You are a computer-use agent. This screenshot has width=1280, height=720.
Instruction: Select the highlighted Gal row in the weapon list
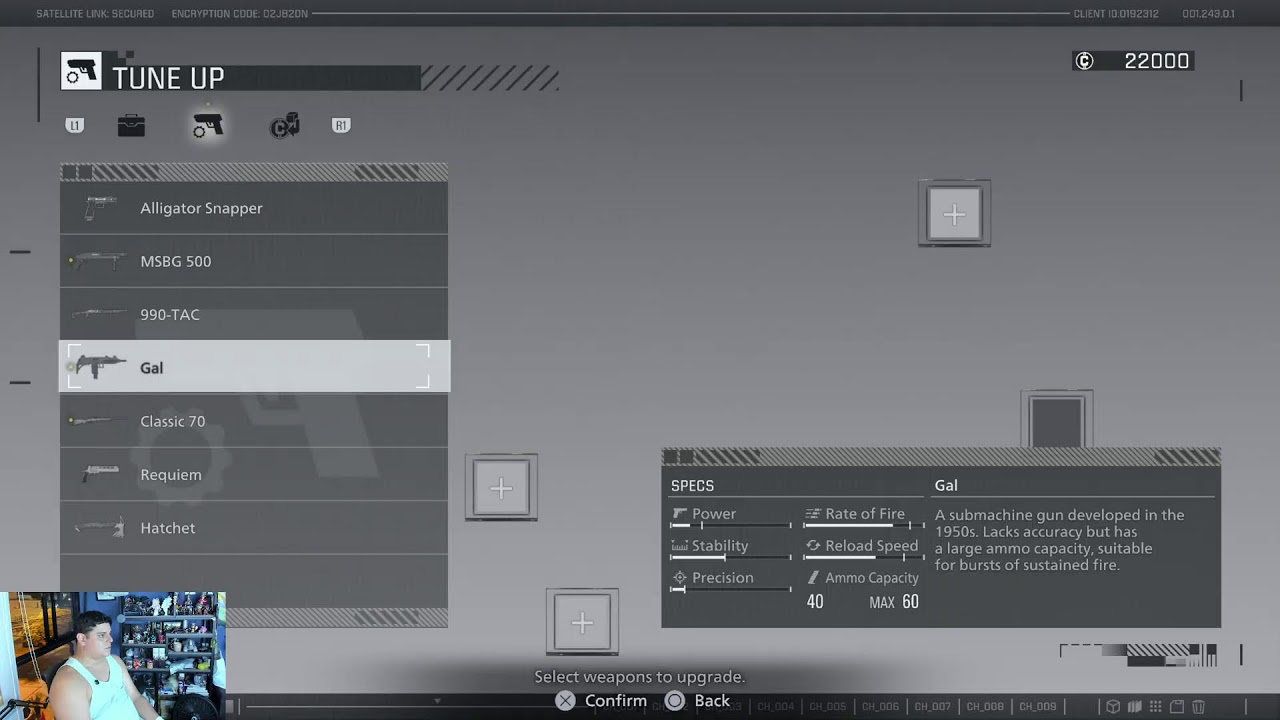click(254, 367)
